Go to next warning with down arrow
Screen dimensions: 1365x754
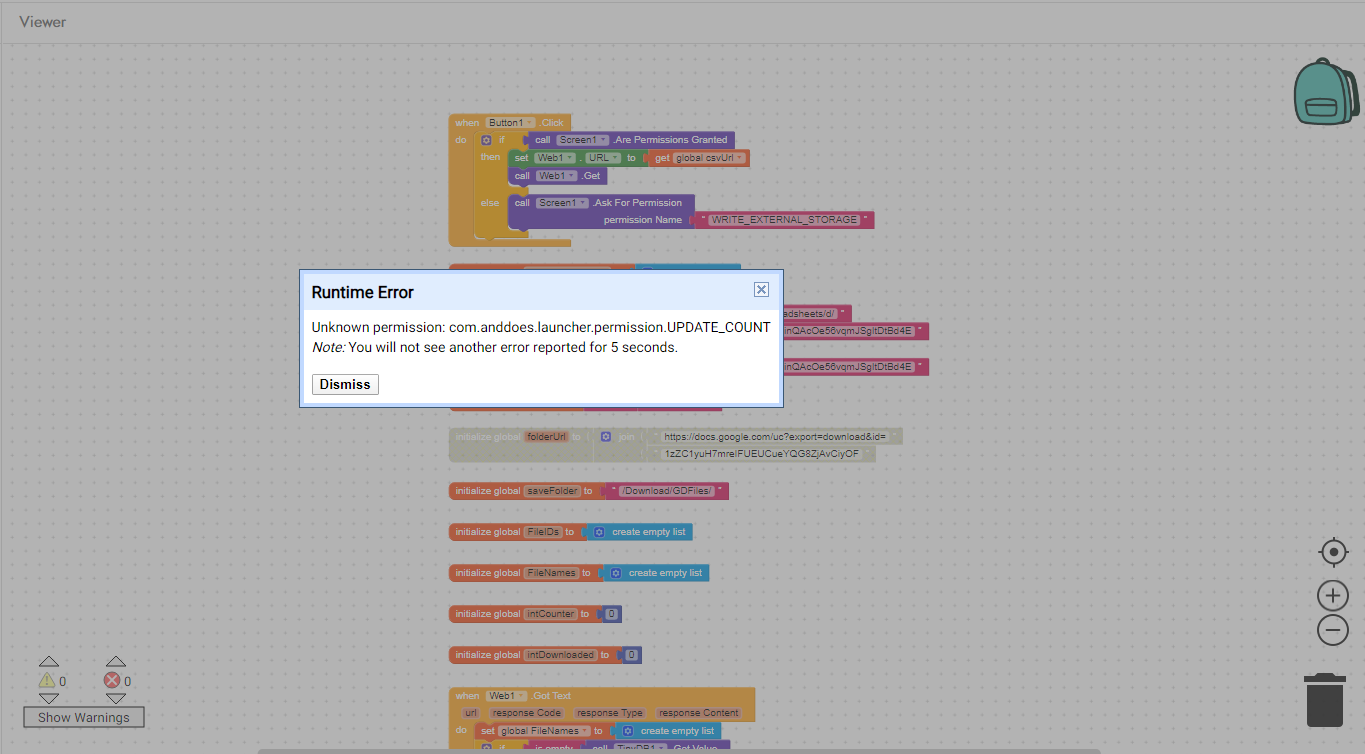pos(48,698)
